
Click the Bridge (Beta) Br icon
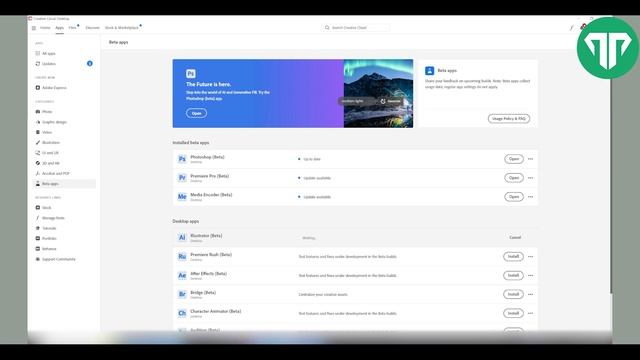182,294
